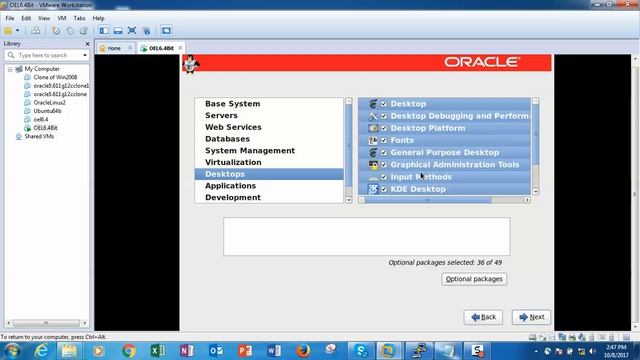The width and height of the screenshot is (640, 360).
Task: Uncheck the Fonts checkbox
Action: pyautogui.click(x=384, y=140)
